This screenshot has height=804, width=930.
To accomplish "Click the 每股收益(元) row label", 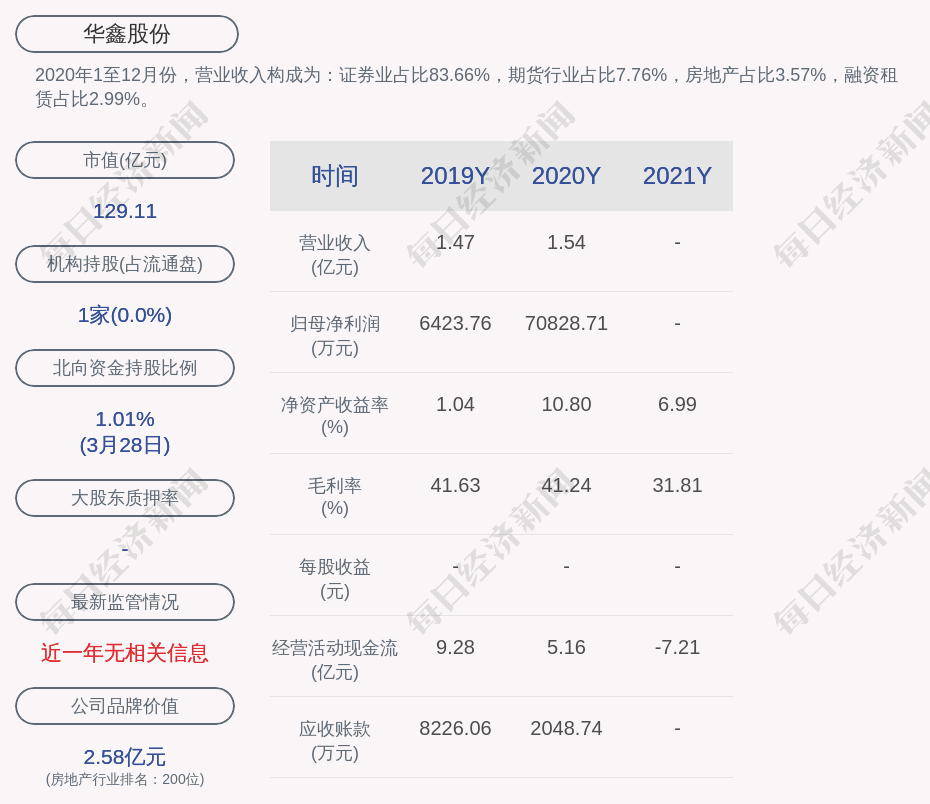I will click(335, 579).
